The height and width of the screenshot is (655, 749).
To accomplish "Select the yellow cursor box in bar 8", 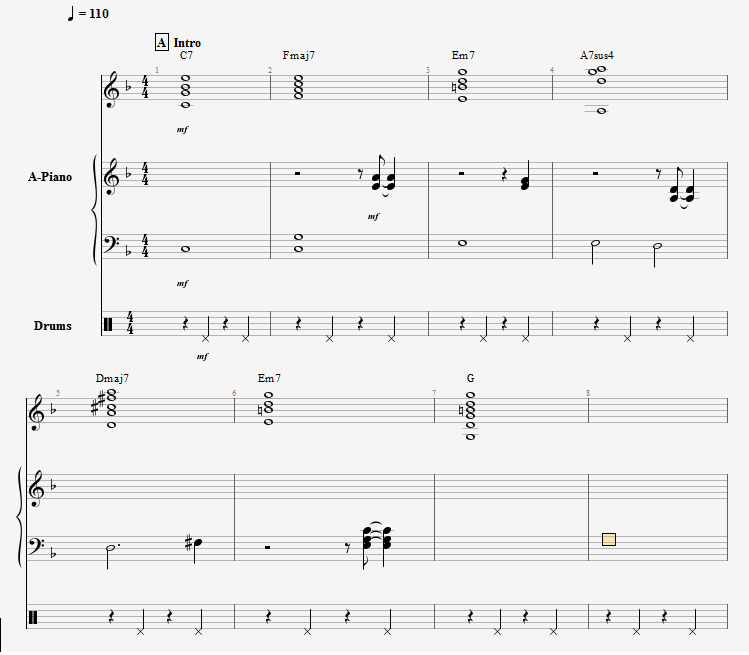I will pos(609,539).
